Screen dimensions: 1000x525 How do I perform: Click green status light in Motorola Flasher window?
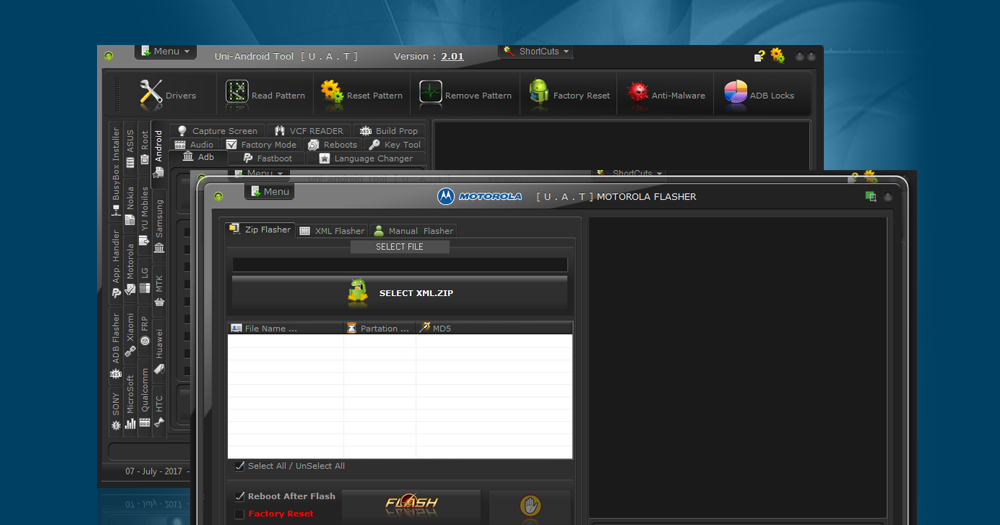[219, 196]
